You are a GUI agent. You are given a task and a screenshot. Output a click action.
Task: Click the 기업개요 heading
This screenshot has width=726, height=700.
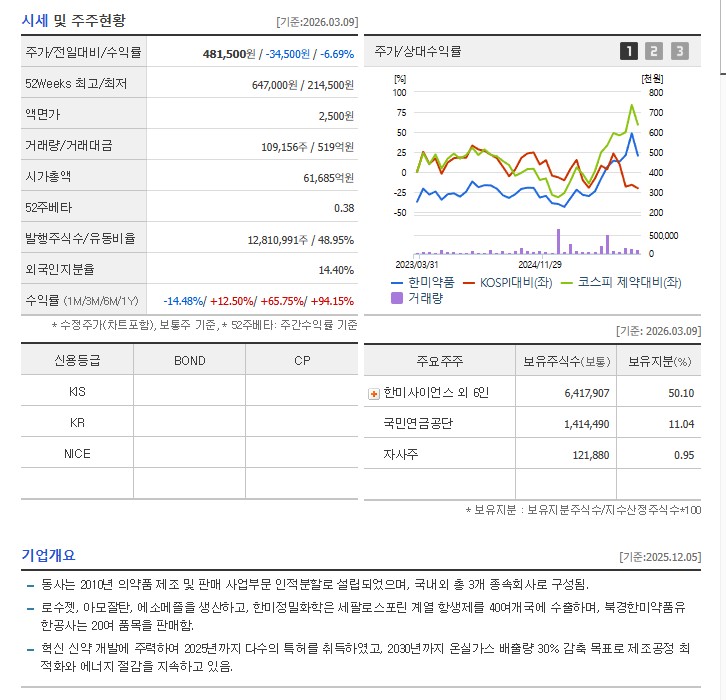click(48, 555)
